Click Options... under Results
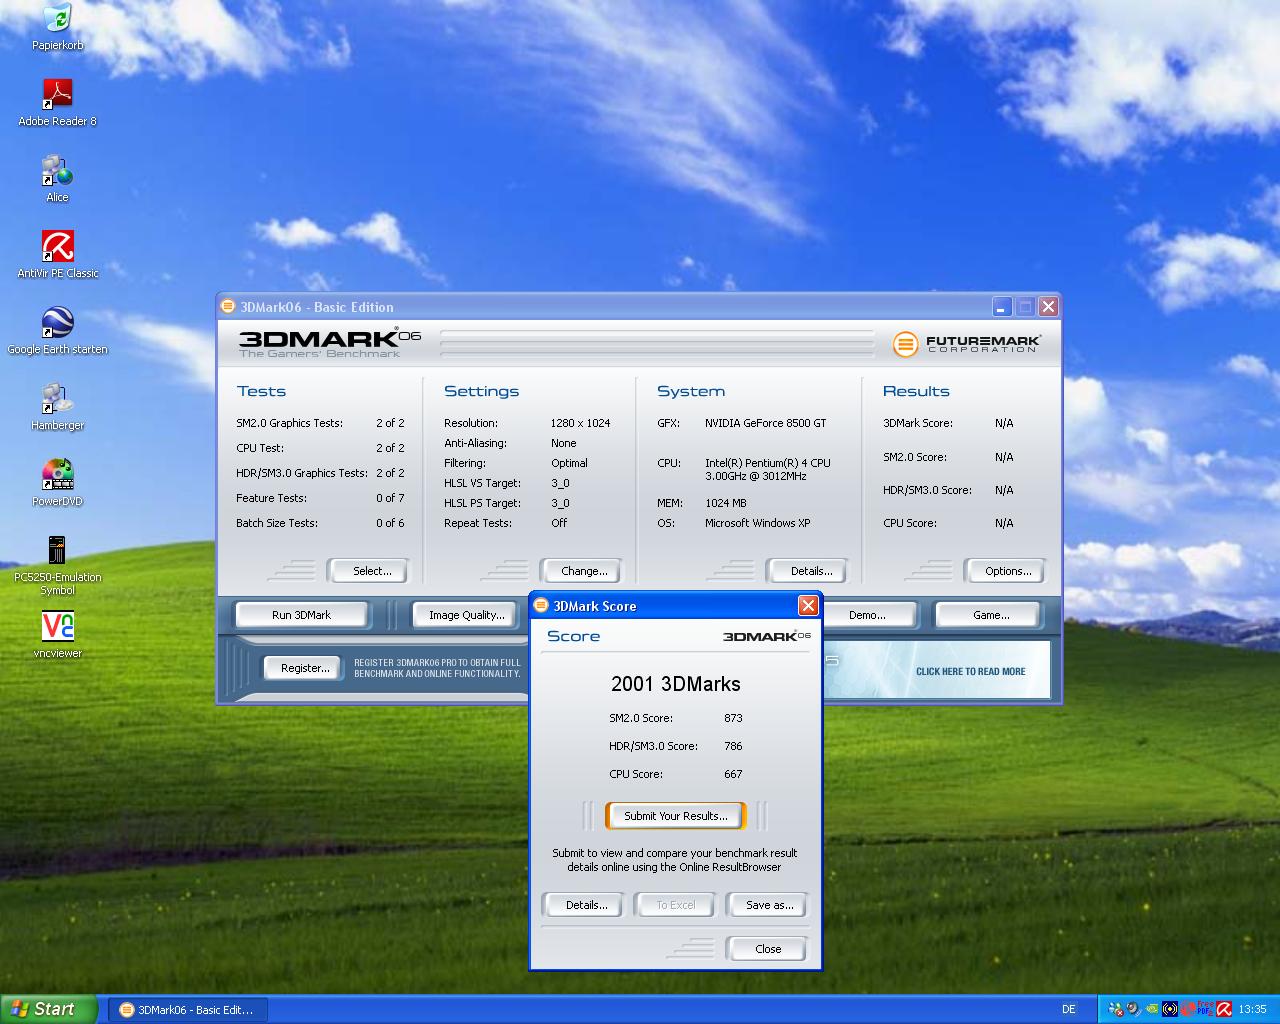 [x=1007, y=571]
